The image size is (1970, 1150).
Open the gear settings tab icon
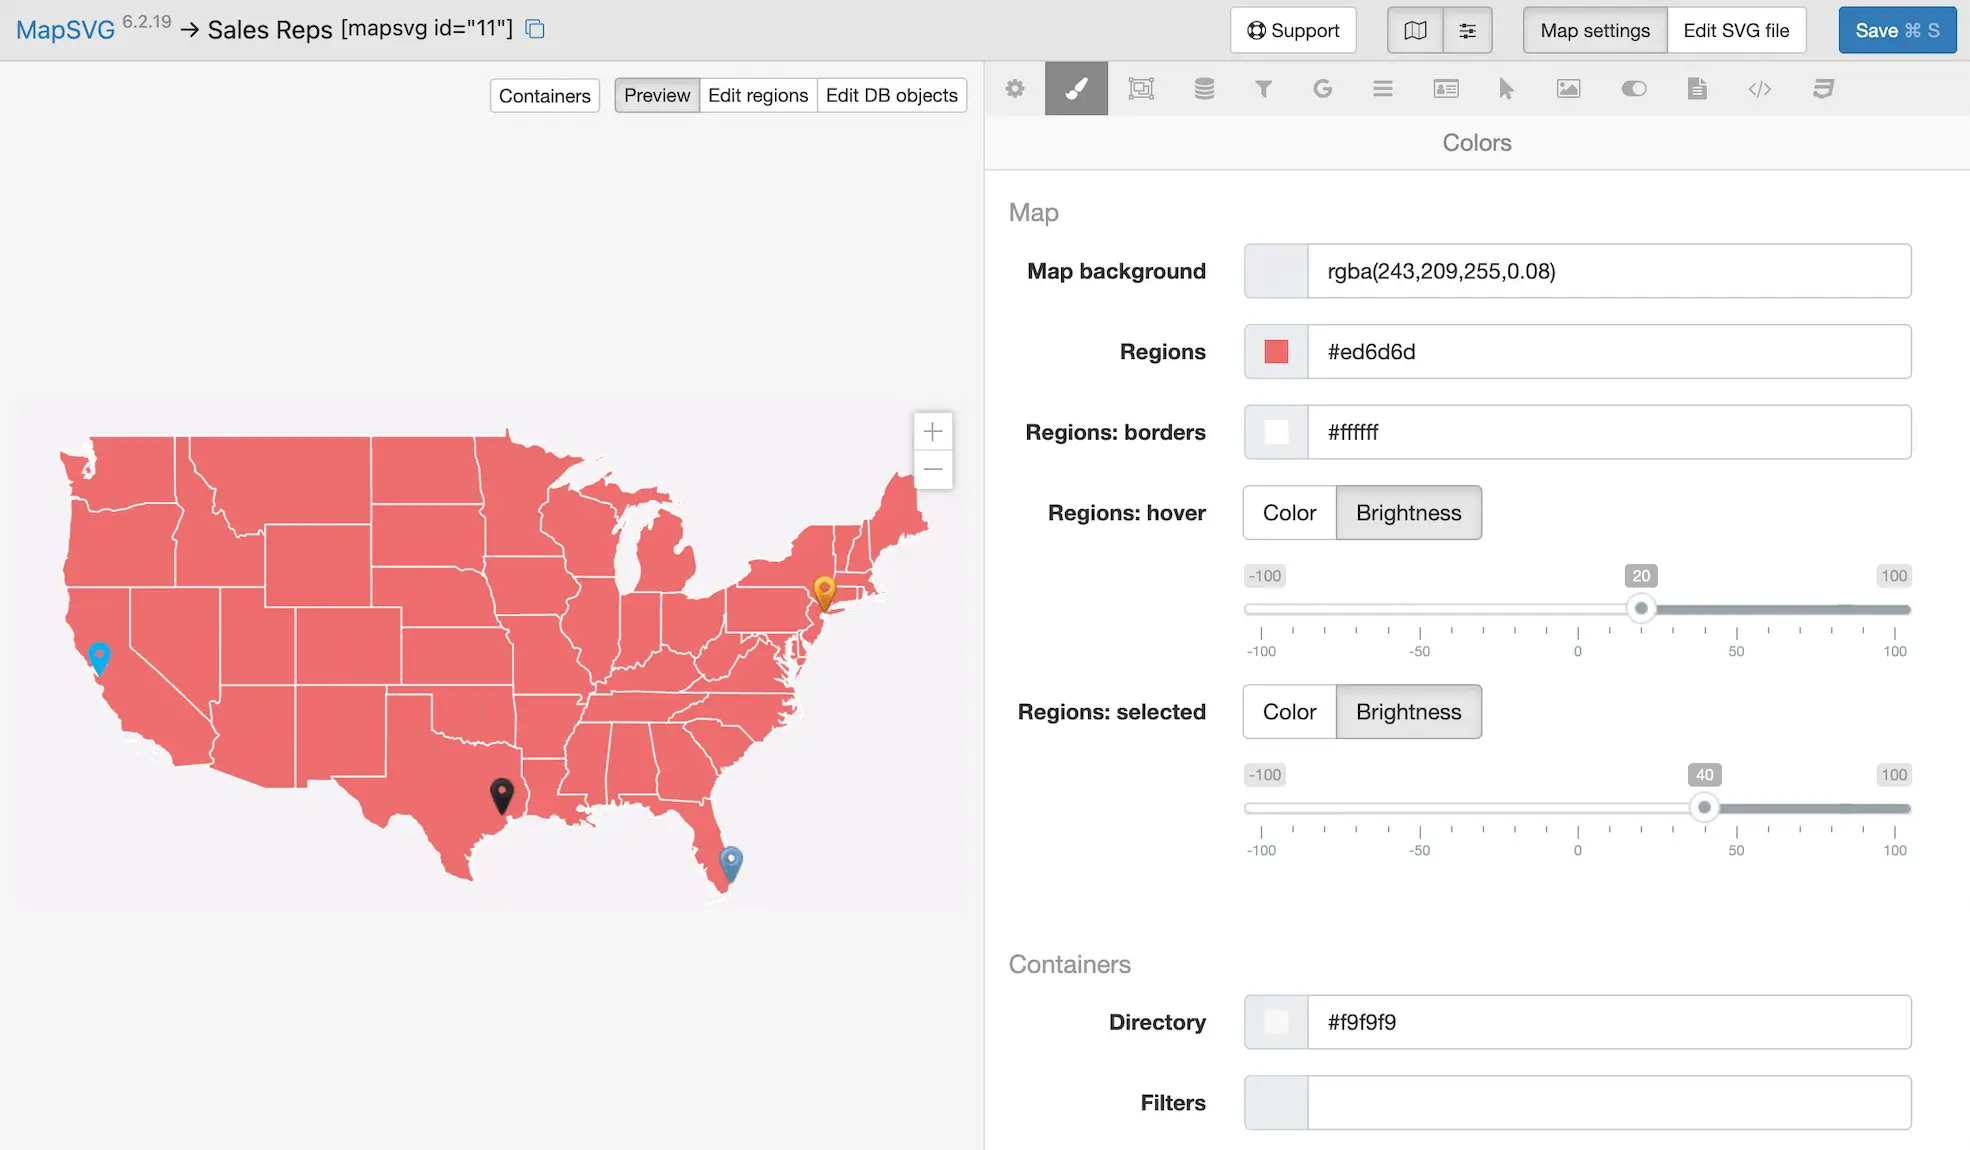[x=1015, y=89]
